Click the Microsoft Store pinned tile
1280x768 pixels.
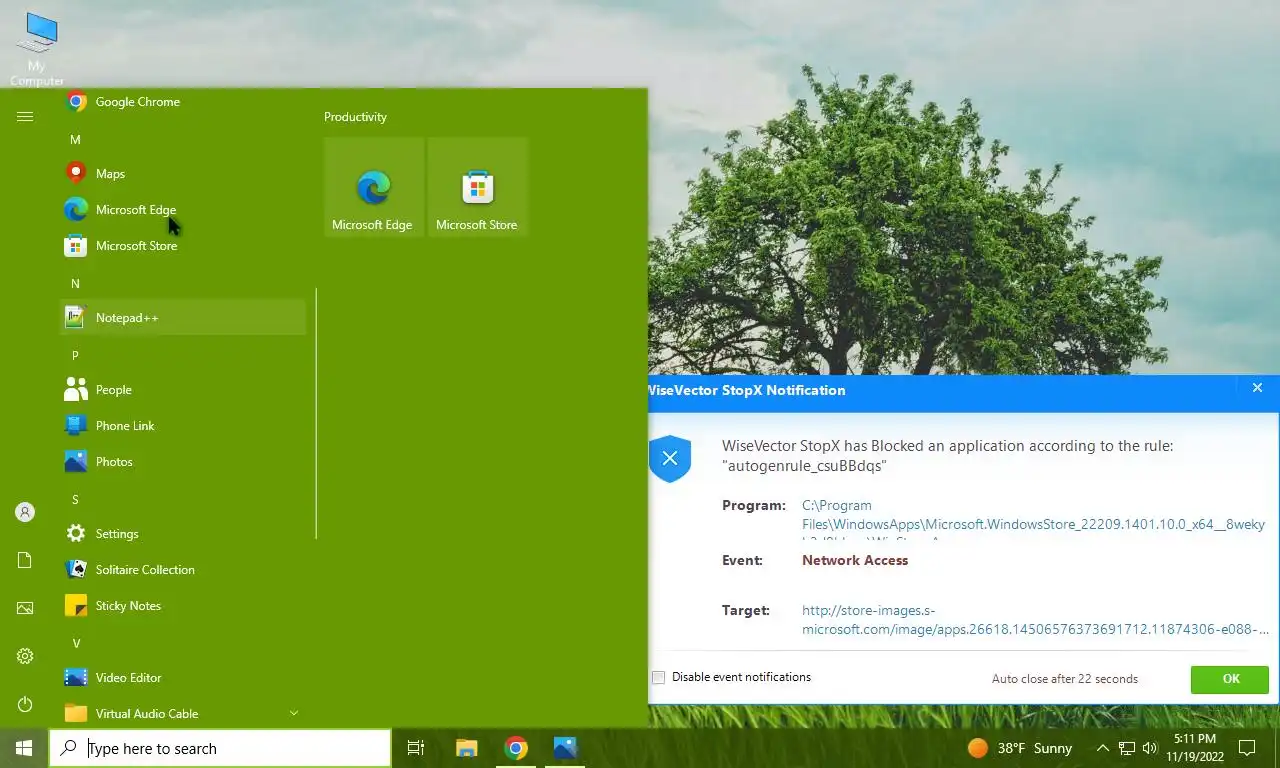point(478,187)
